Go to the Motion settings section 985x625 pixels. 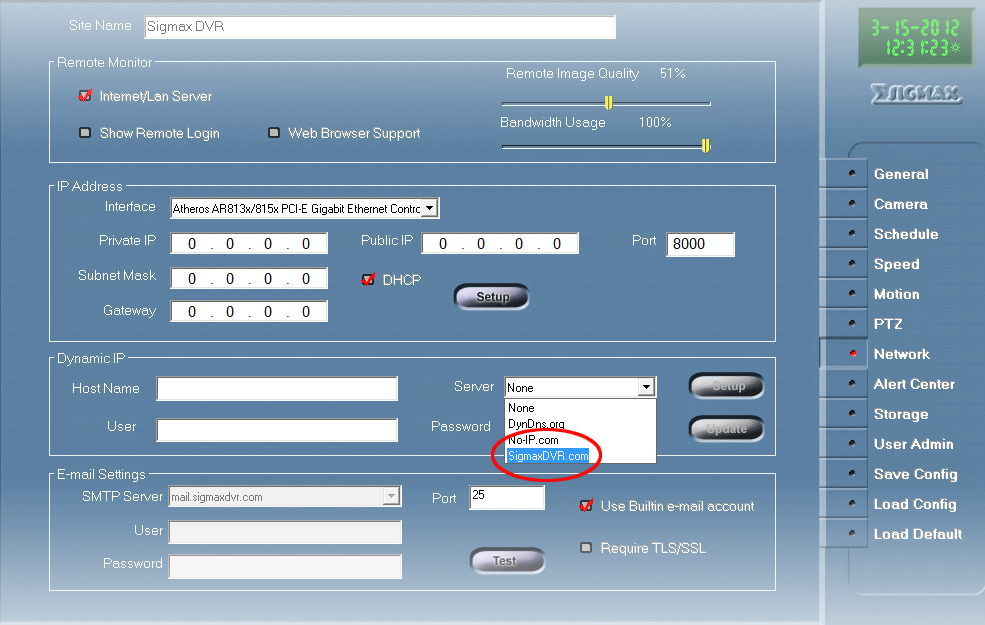click(x=896, y=294)
